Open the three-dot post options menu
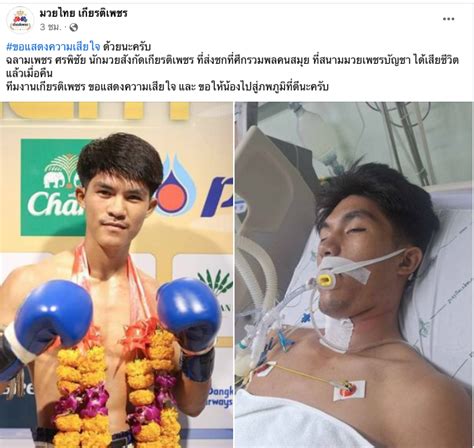This screenshot has height=448, width=474. pyautogui.click(x=449, y=19)
